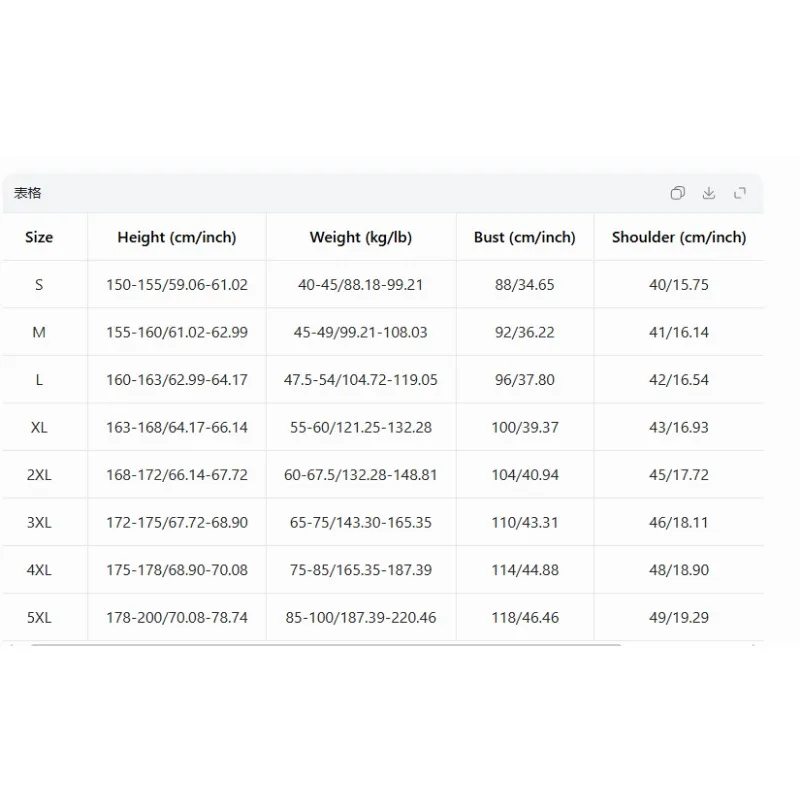Click the L size cell

(39, 380)
